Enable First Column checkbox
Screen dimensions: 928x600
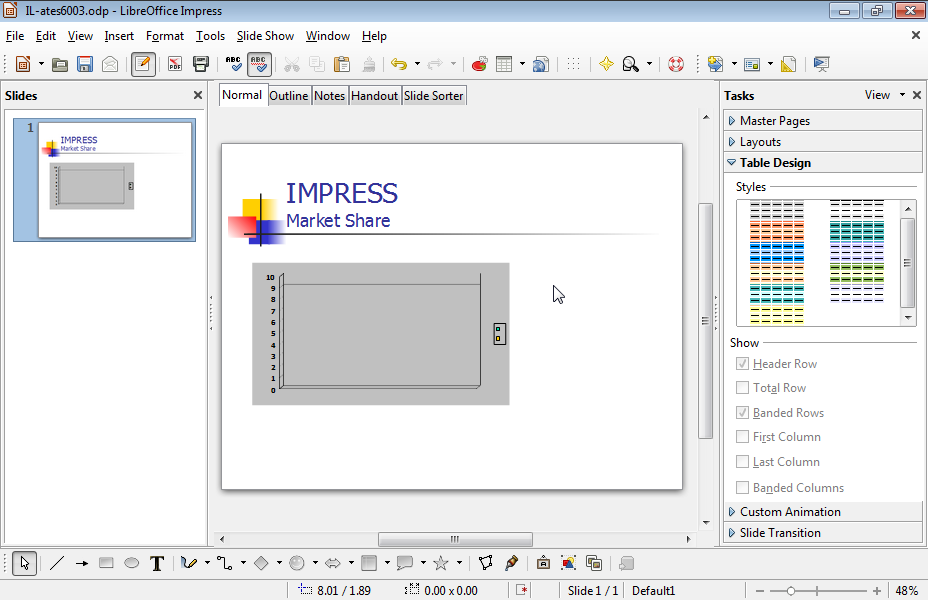[742, 437]
